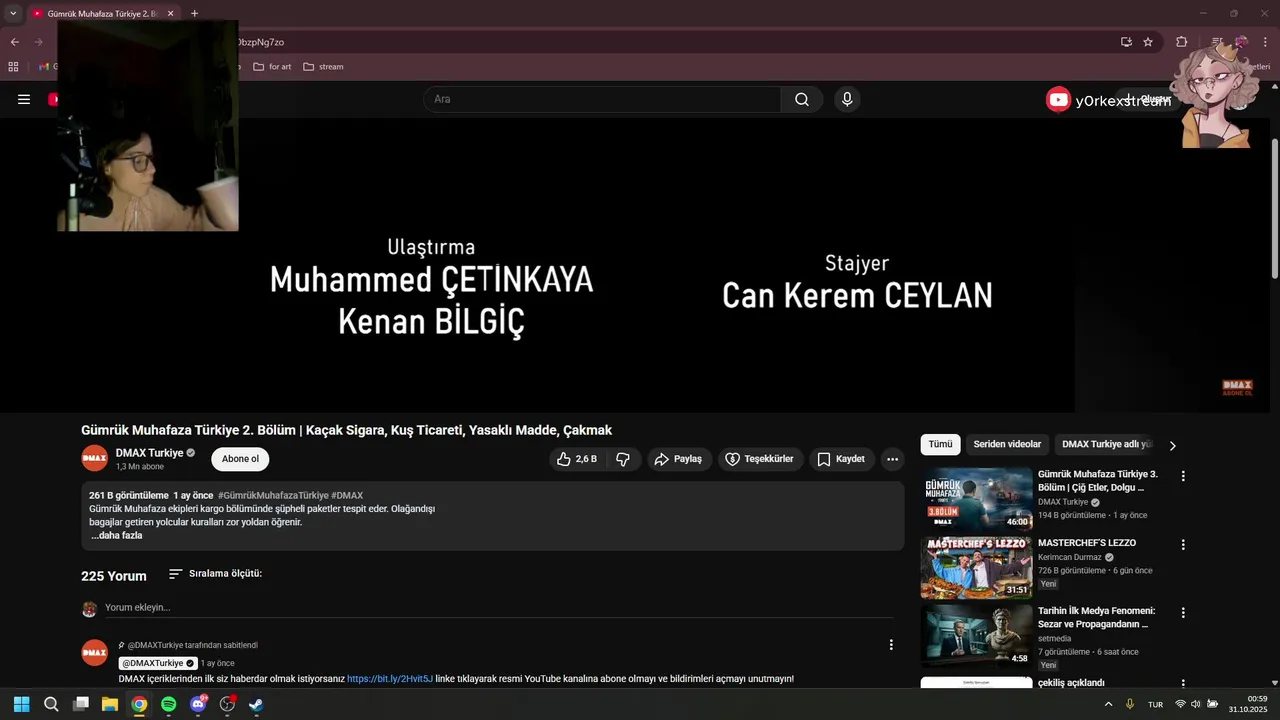
Task: Like the video with thumbs-up button
Action: pos(577,459)
